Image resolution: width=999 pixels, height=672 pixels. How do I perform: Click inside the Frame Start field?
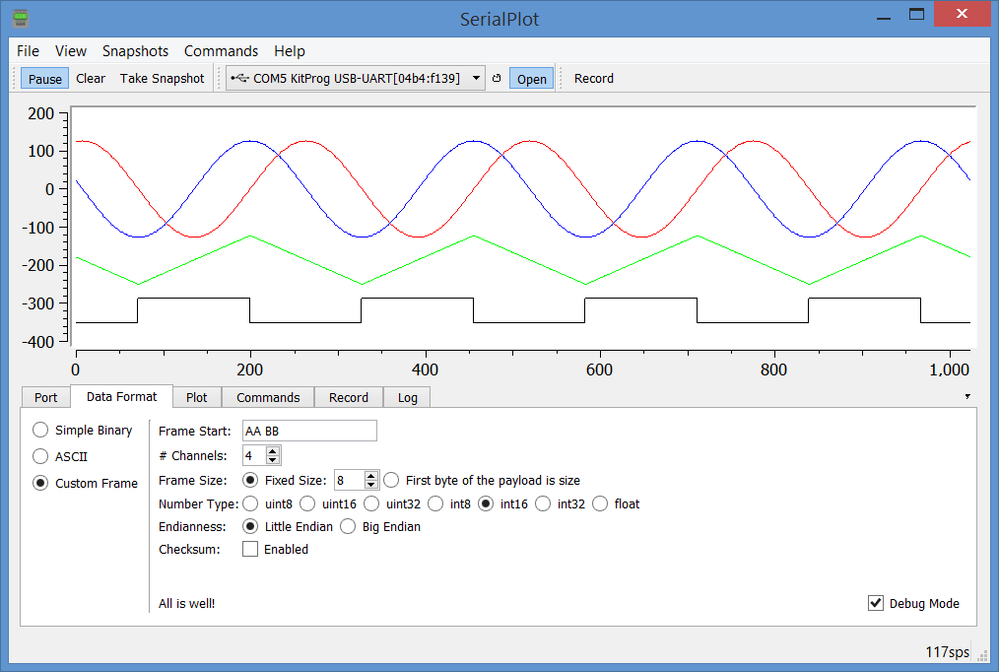(309, 430)
